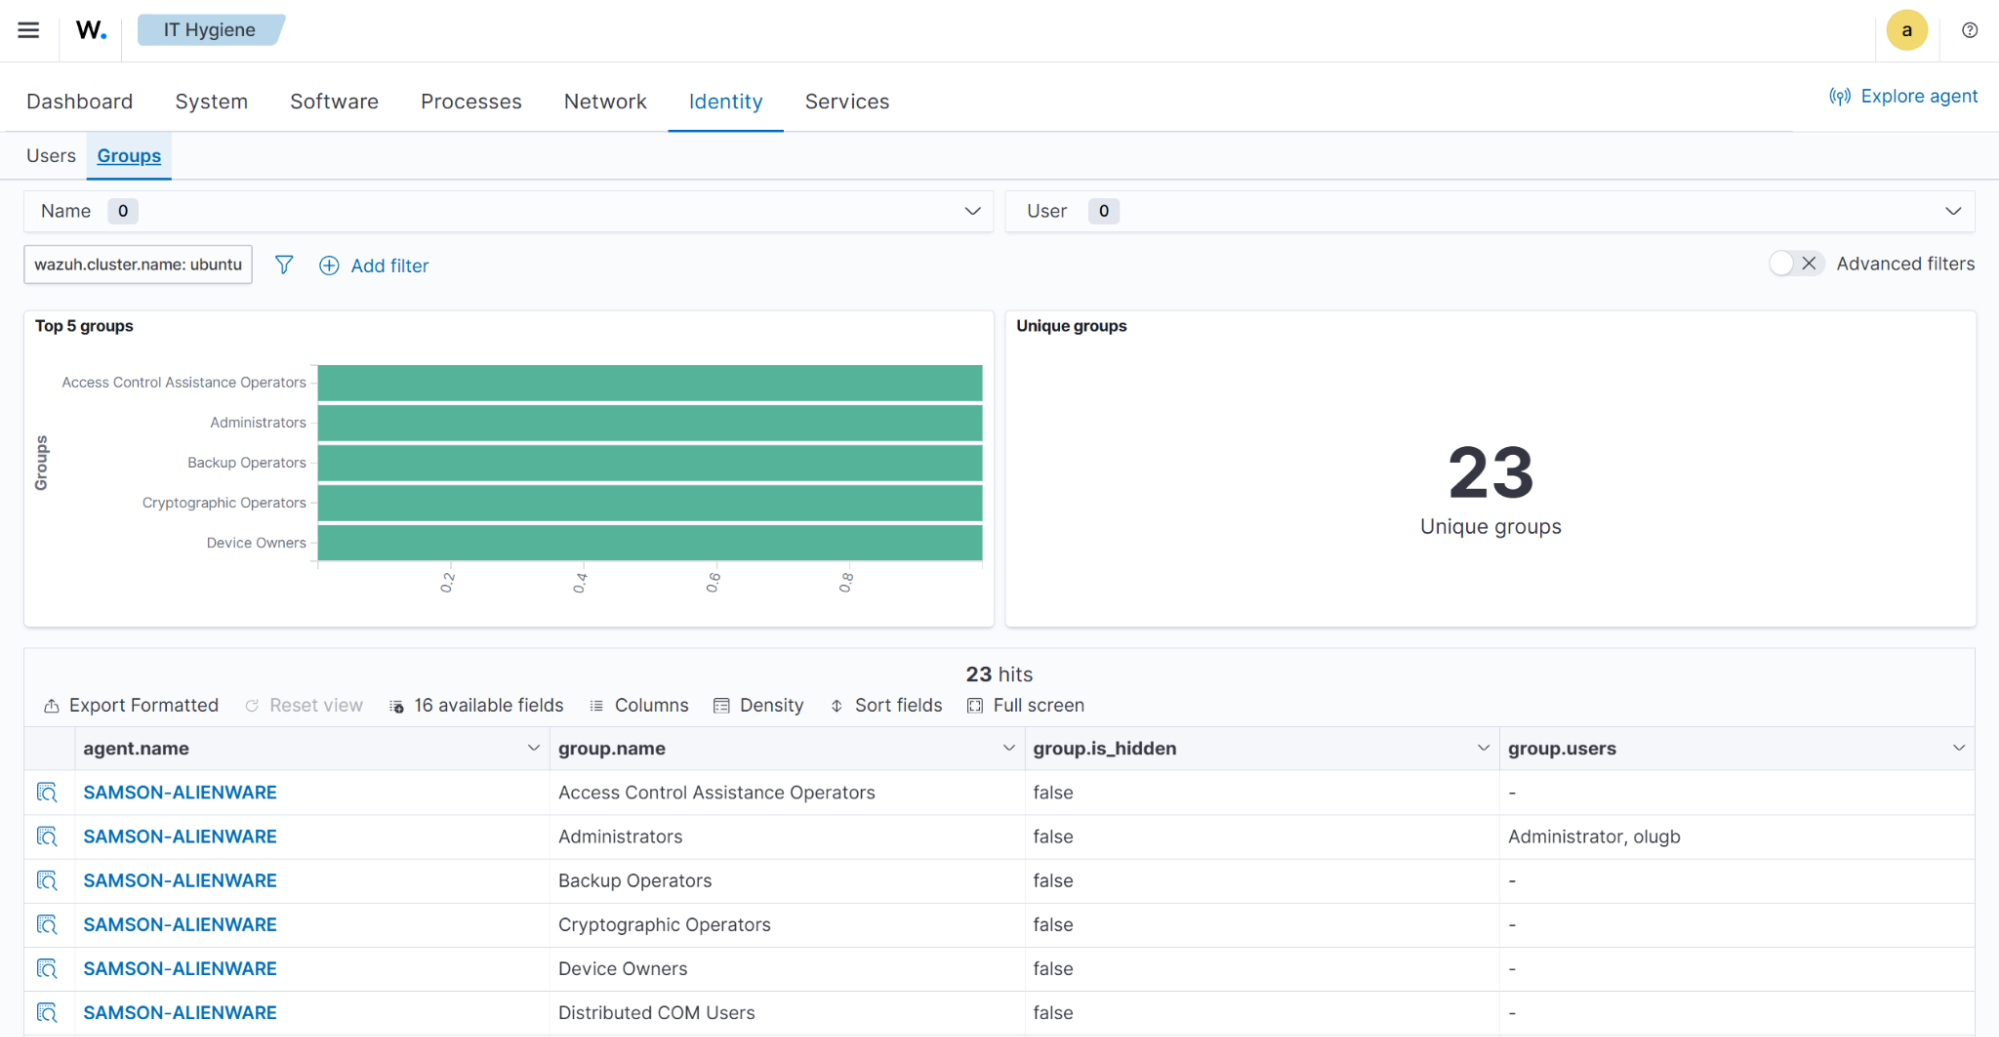Click the wazuh.cluster.name: ubuntu filter pill

(137, 264)
